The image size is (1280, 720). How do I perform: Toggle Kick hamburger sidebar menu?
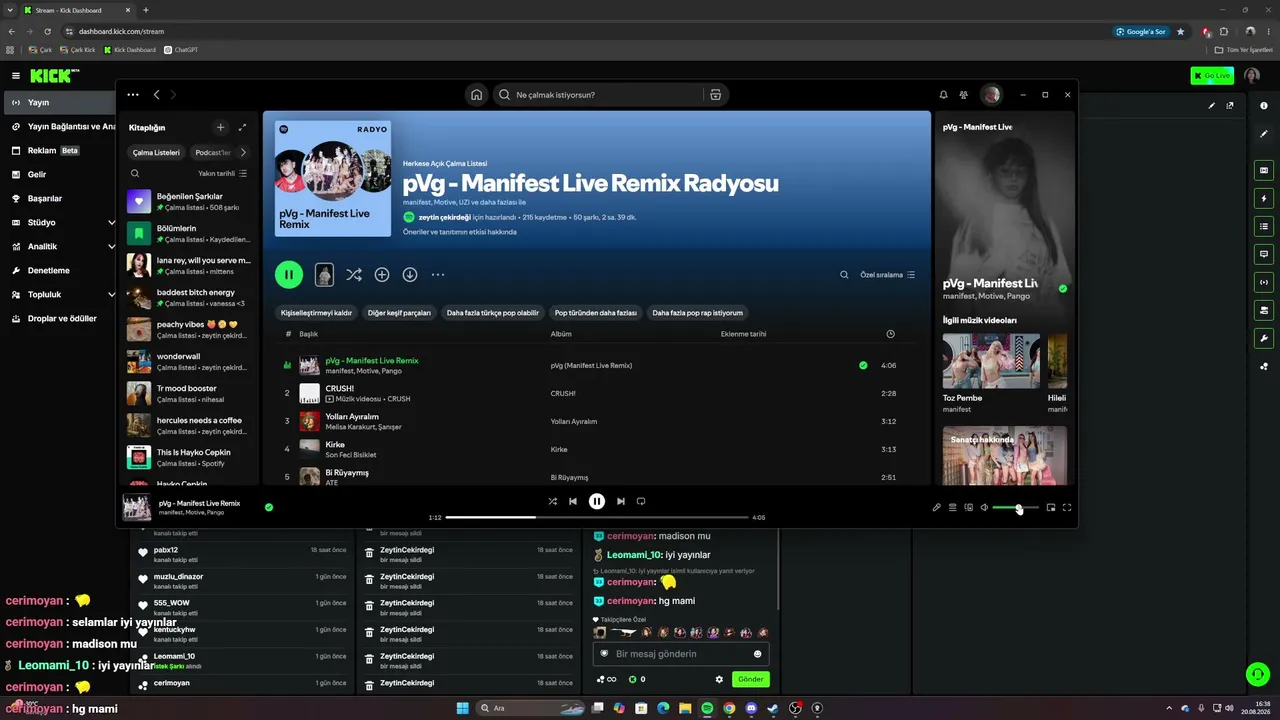[x=16, y=76]
